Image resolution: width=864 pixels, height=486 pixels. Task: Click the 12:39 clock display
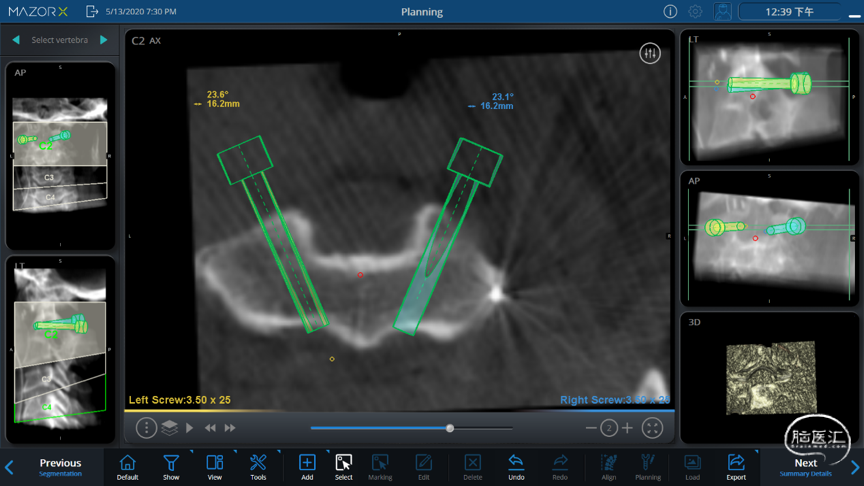(789, 12)
